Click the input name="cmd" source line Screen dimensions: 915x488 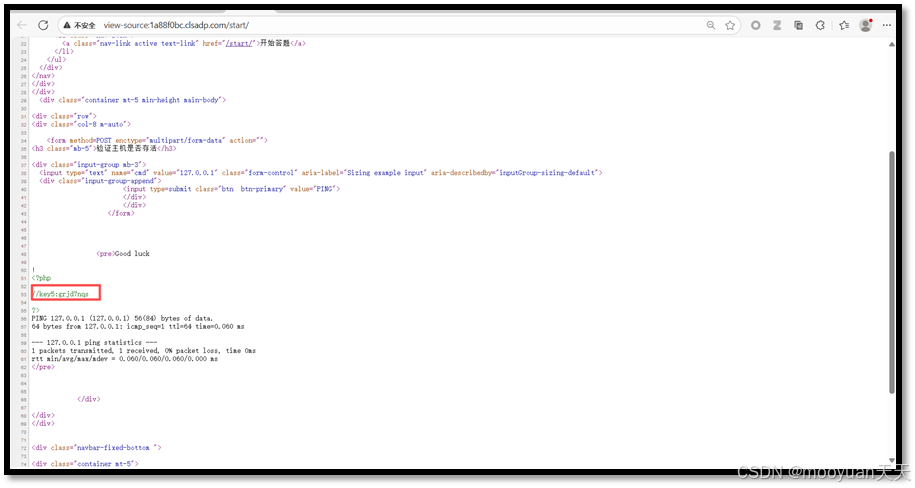tap(321, 173)
